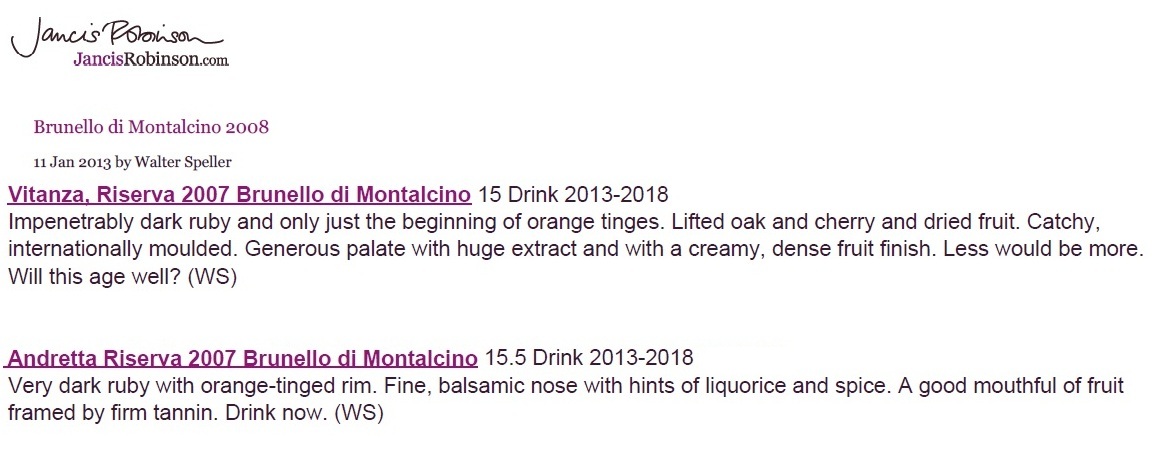Open the Vitanza Riserva 2007 wine link
The width and height of the screenshot is (1157, 451).
pyautogui.click(x=239, y=195)
